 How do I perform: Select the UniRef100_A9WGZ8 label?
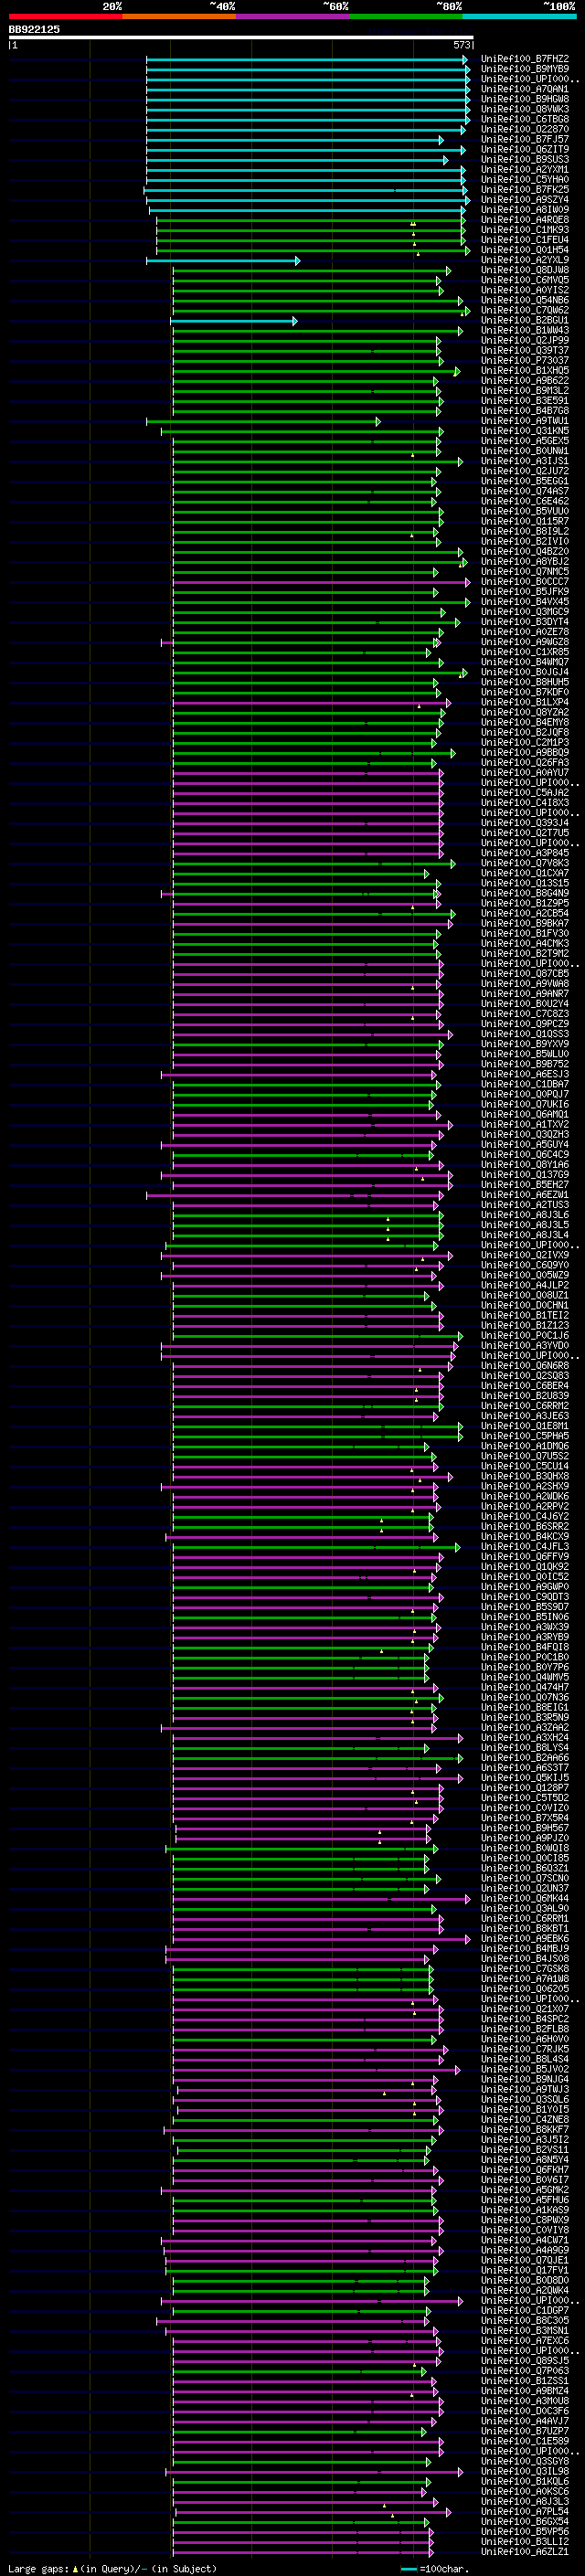[x=525, y=642]
